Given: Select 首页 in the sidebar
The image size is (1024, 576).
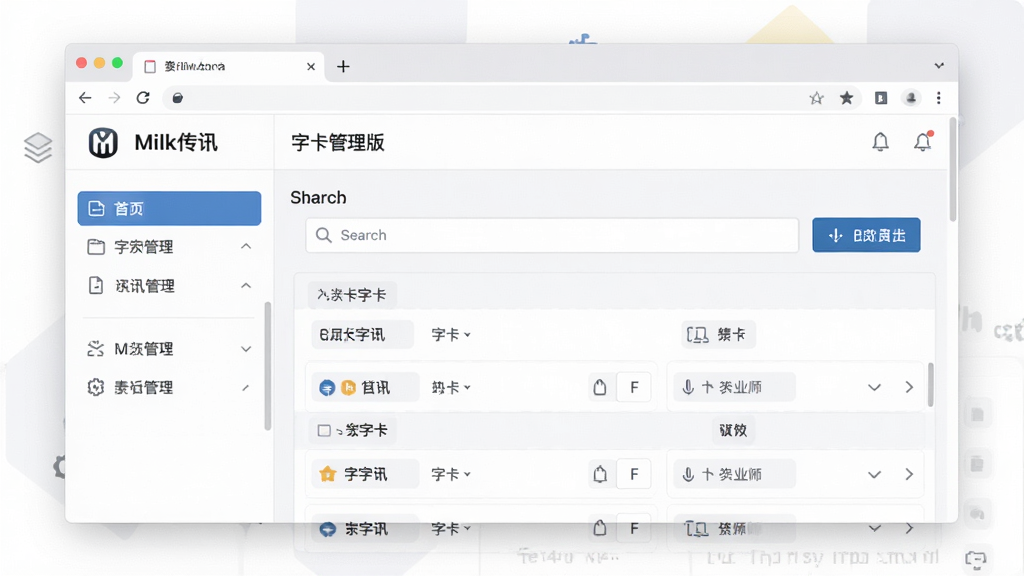Looking at the screenshot, I should coord(169,208).
